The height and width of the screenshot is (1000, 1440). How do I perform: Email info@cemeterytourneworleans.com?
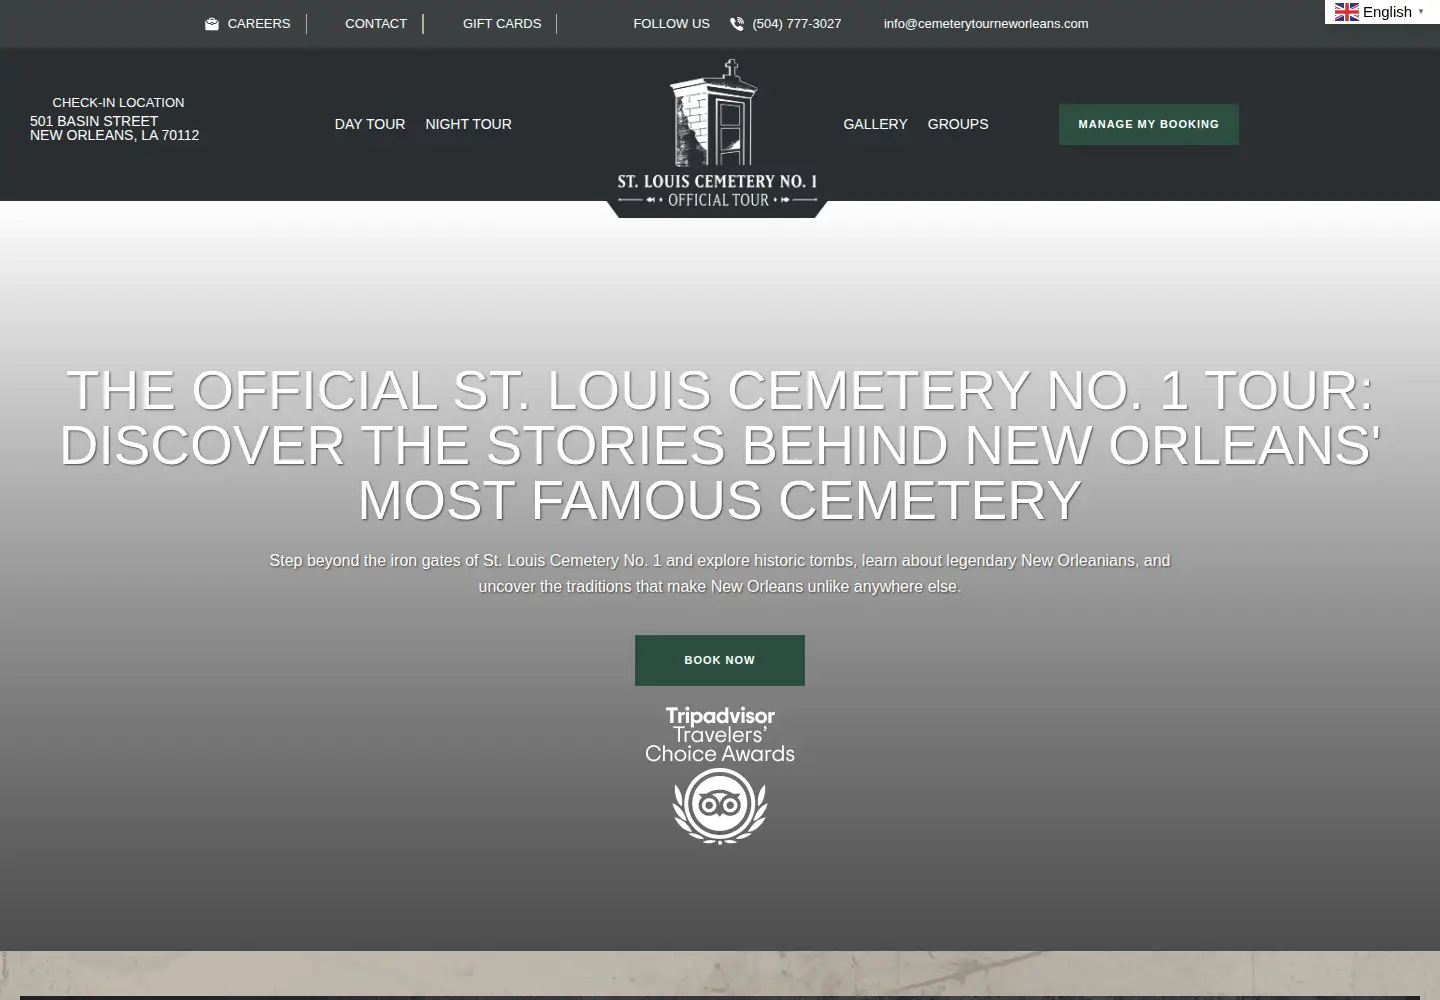(986, 24)
